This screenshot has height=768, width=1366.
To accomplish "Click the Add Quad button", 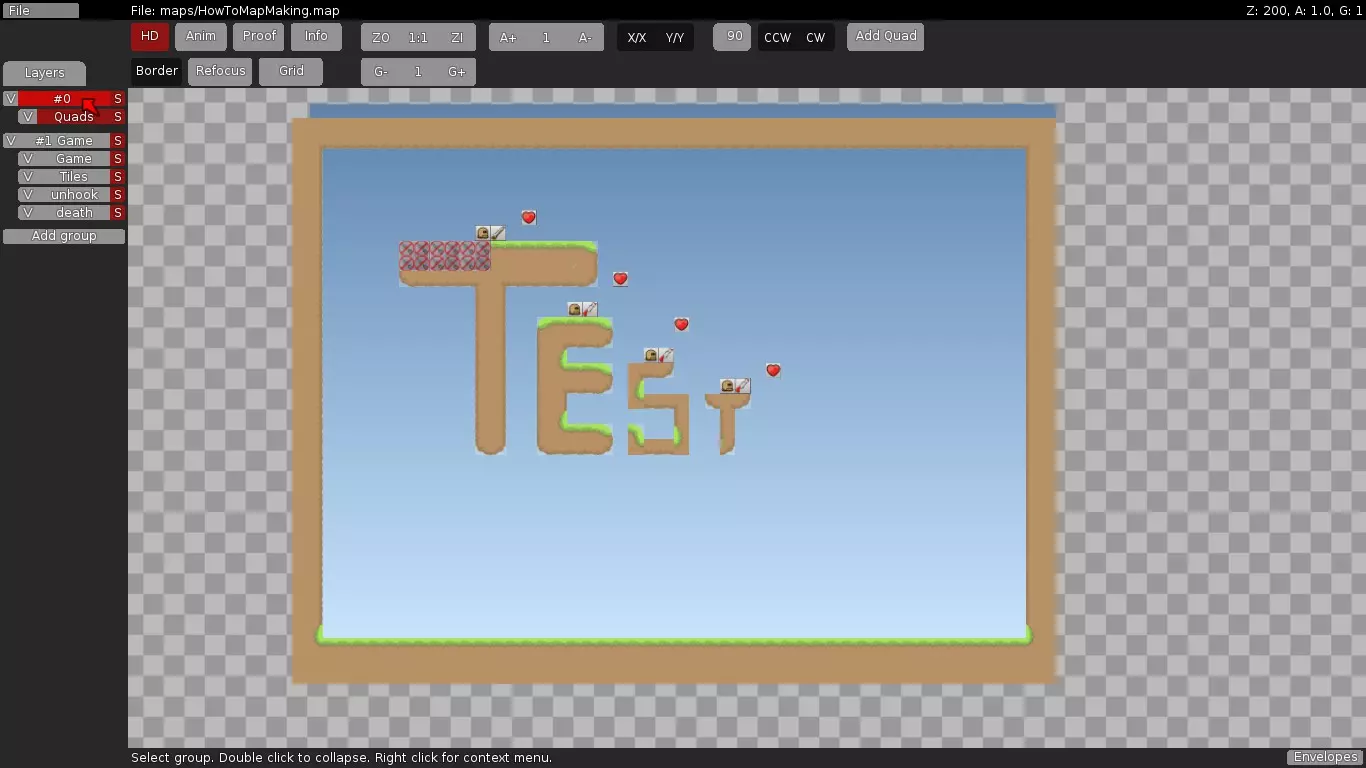I will (x=885, y=37).
